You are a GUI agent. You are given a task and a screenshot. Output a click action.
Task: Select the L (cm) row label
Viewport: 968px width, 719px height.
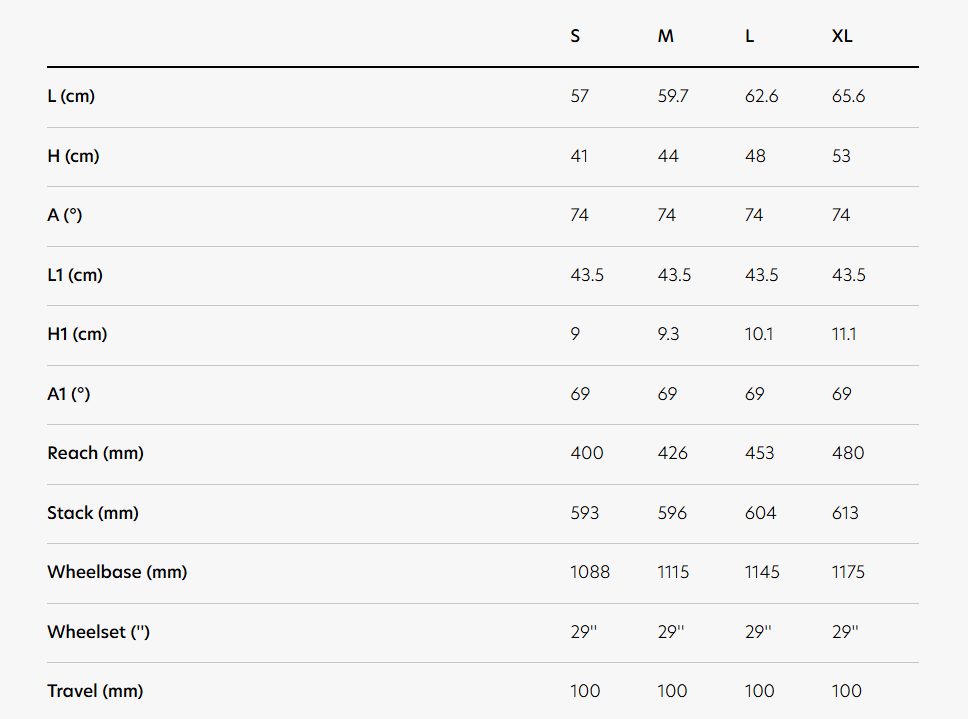pyautogui.click(x=71, y=96)
